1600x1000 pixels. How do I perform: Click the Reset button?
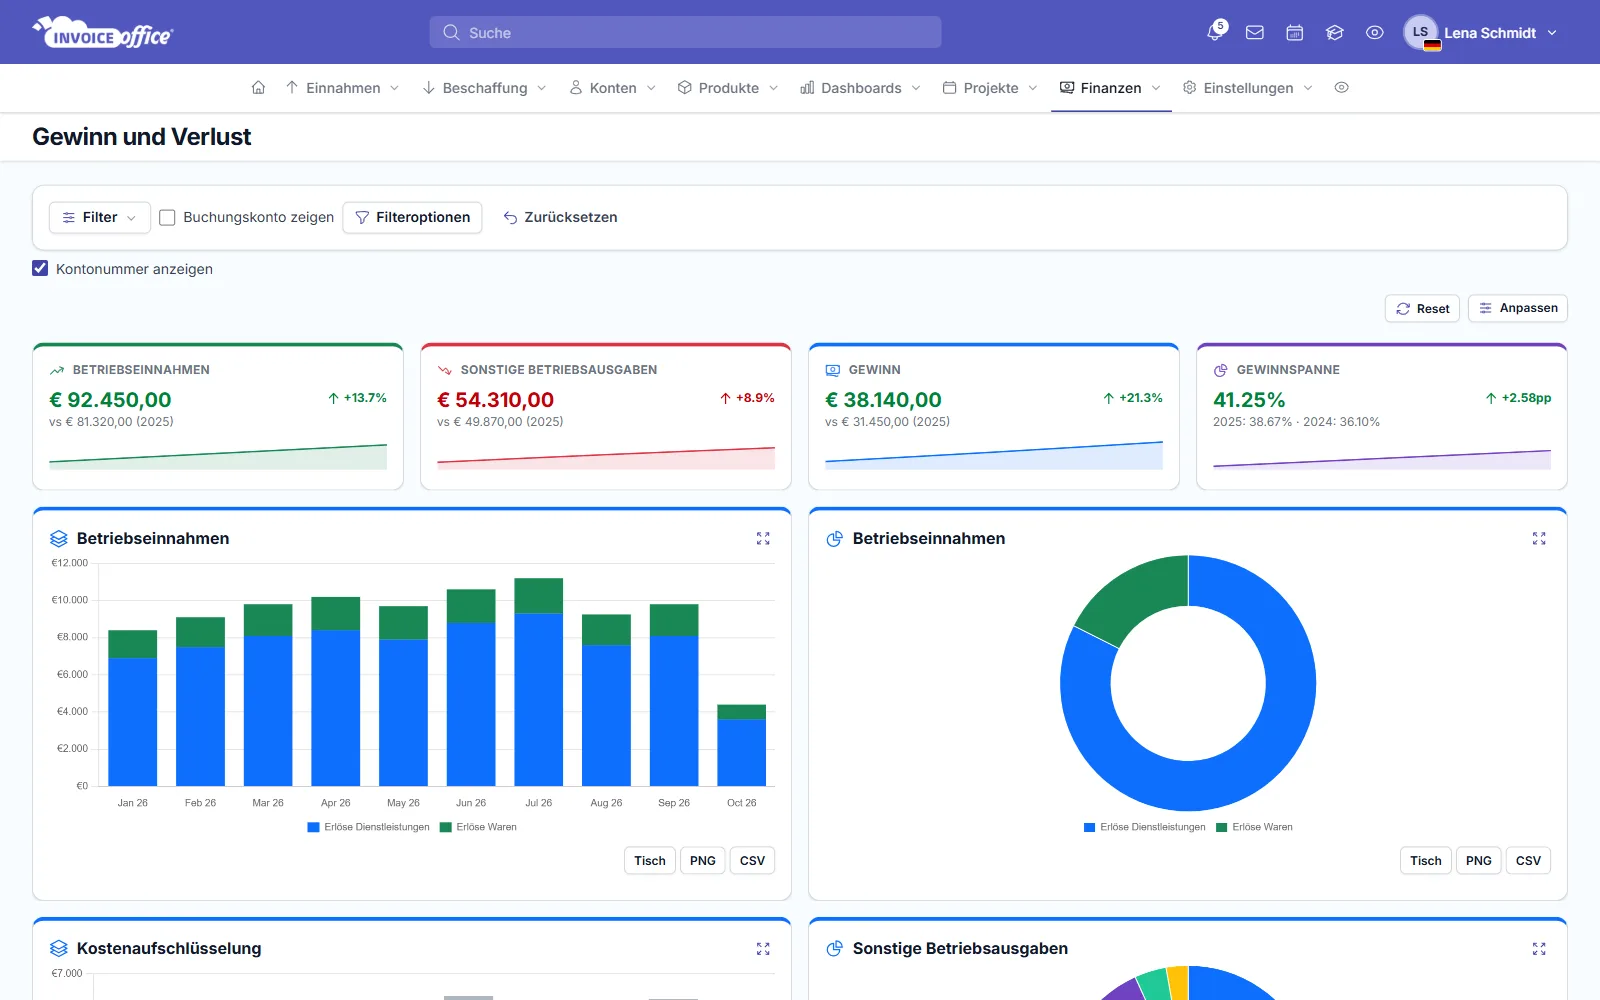[x=1422, y=308]
